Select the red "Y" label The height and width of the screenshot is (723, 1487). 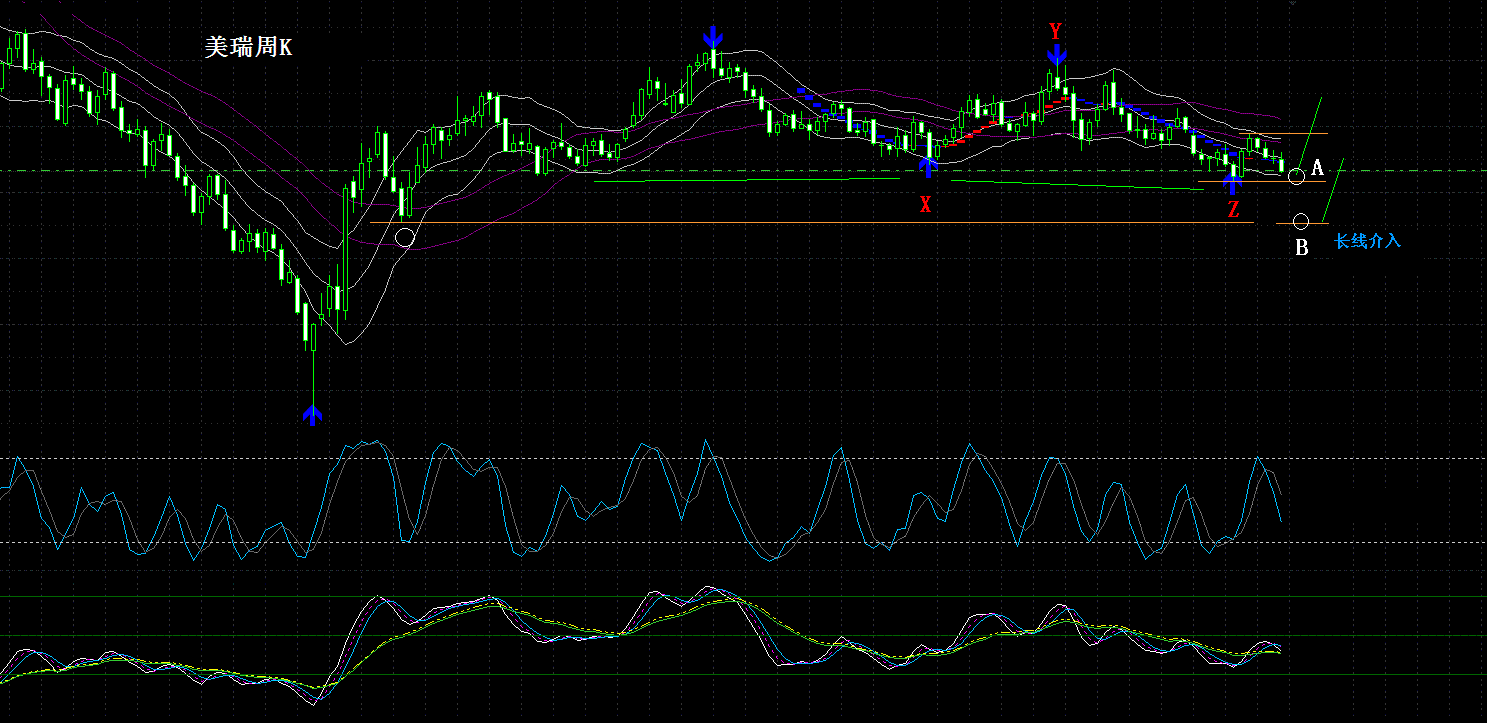point(1055,31)
